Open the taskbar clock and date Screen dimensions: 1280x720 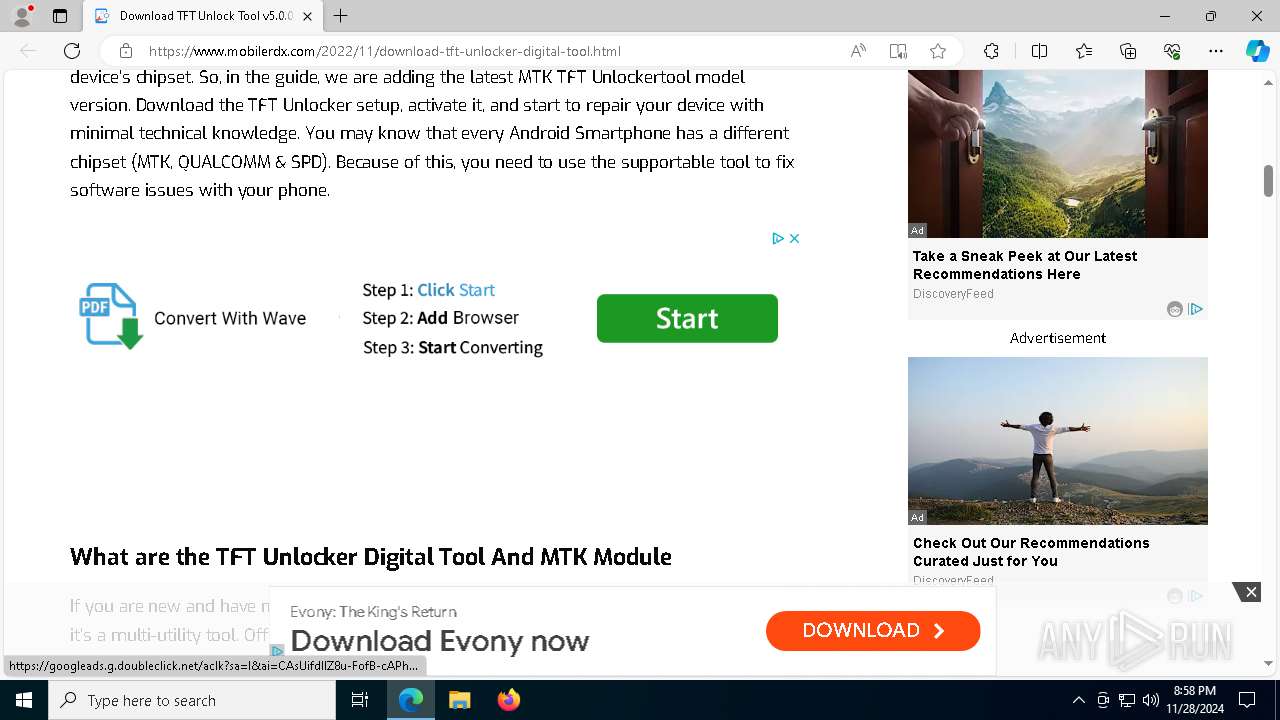tap(1194, 700)
